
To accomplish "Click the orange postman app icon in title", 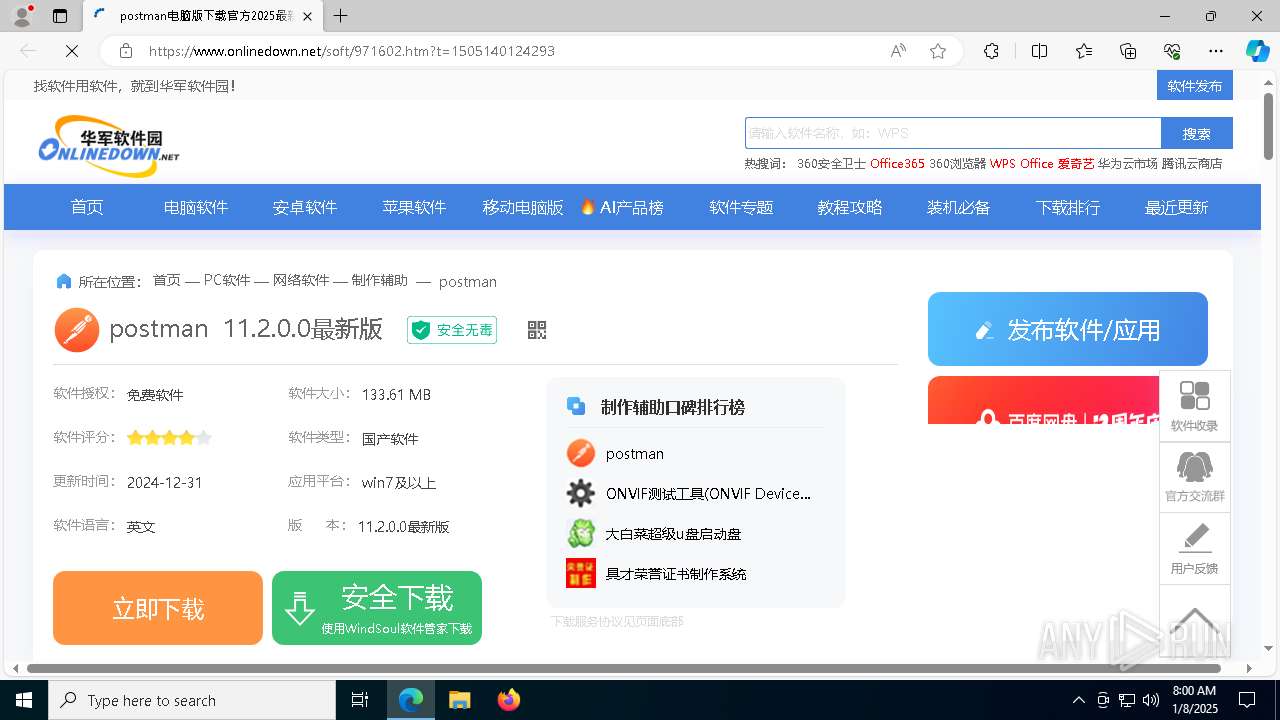I will pos(77,330).
